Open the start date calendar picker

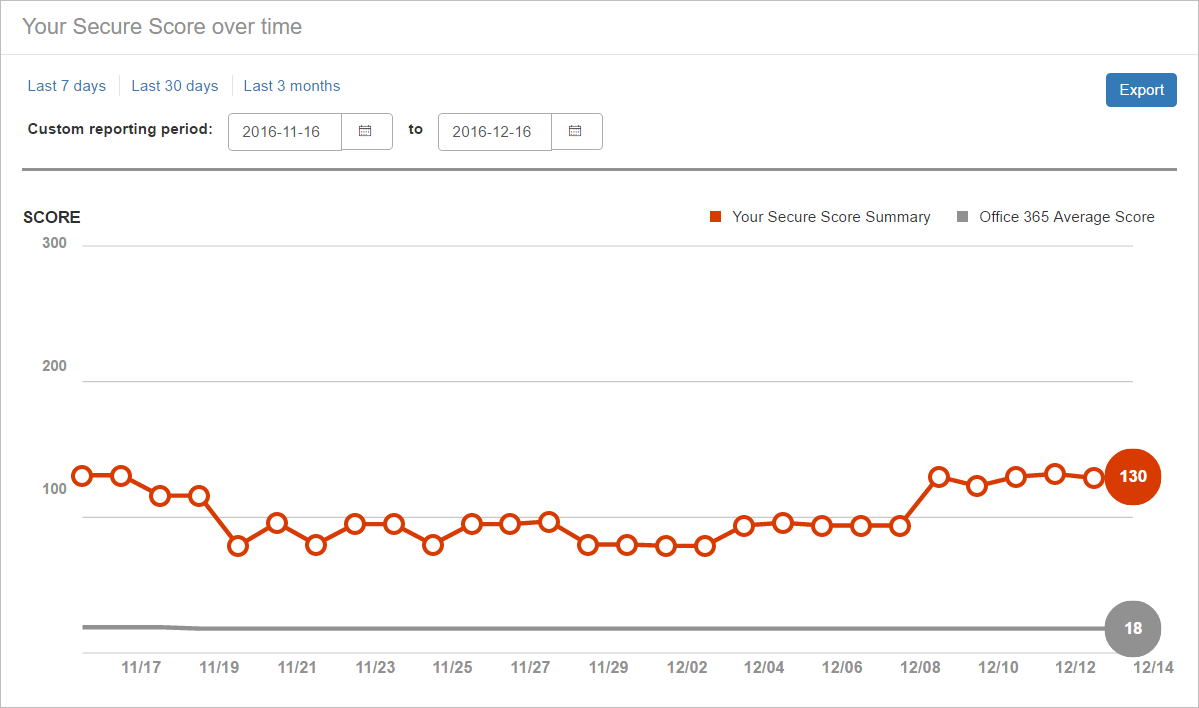click(x=366, y=132)
